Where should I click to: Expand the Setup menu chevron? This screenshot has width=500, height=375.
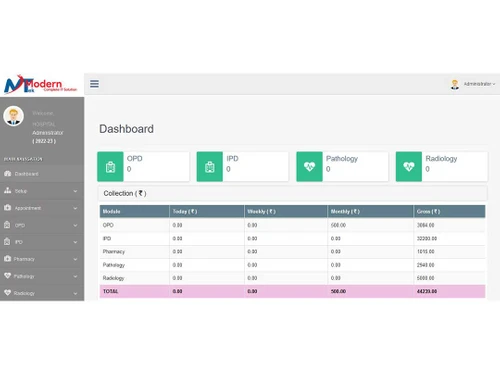click(75, 191)
